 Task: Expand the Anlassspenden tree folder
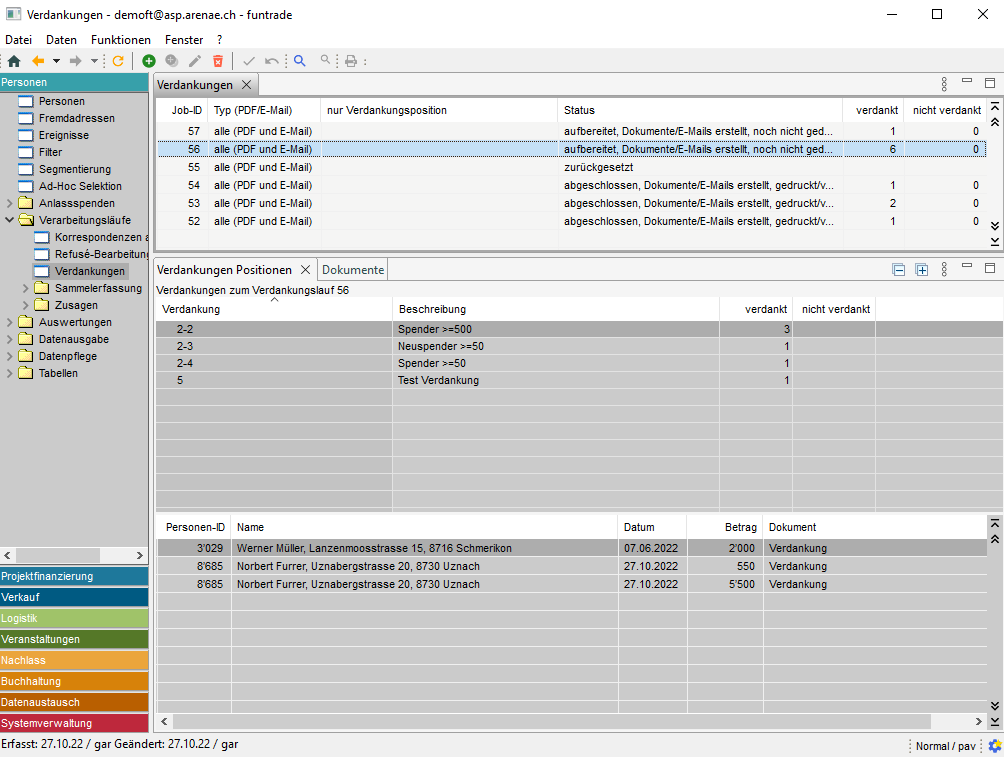click(x=10, y=204)
